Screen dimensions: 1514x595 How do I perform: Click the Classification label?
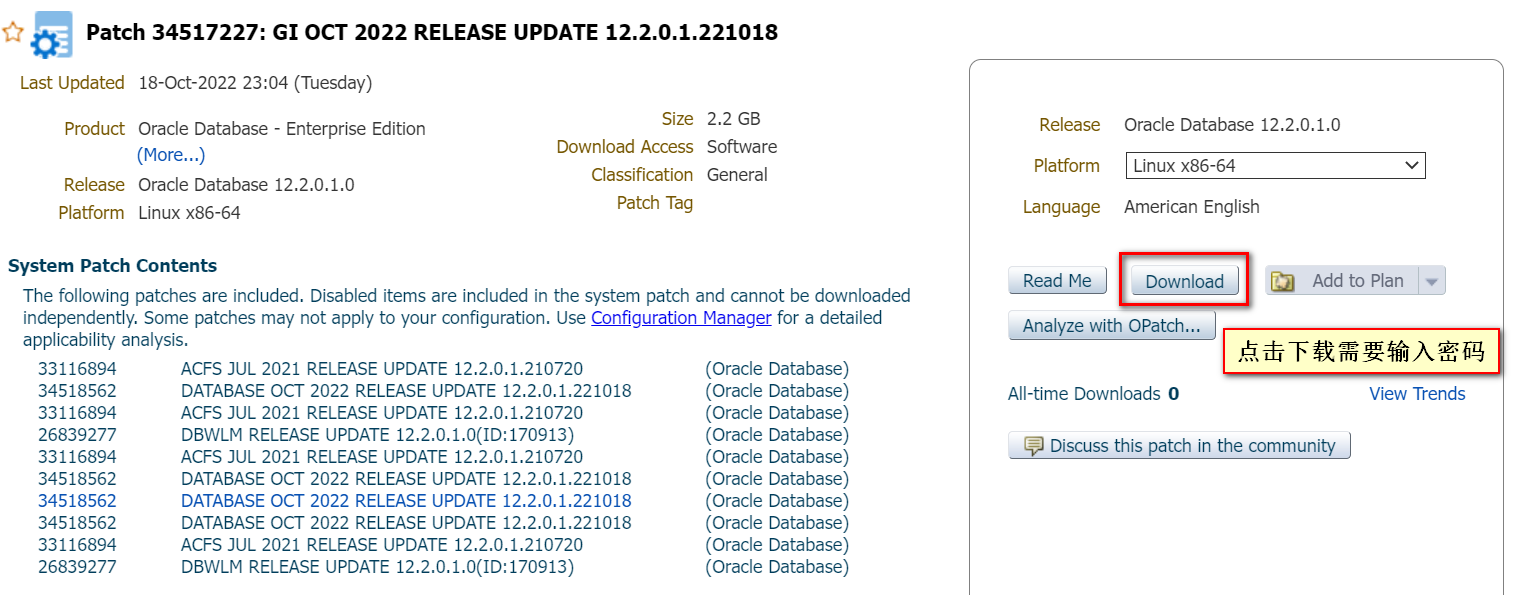pos(642,175)
